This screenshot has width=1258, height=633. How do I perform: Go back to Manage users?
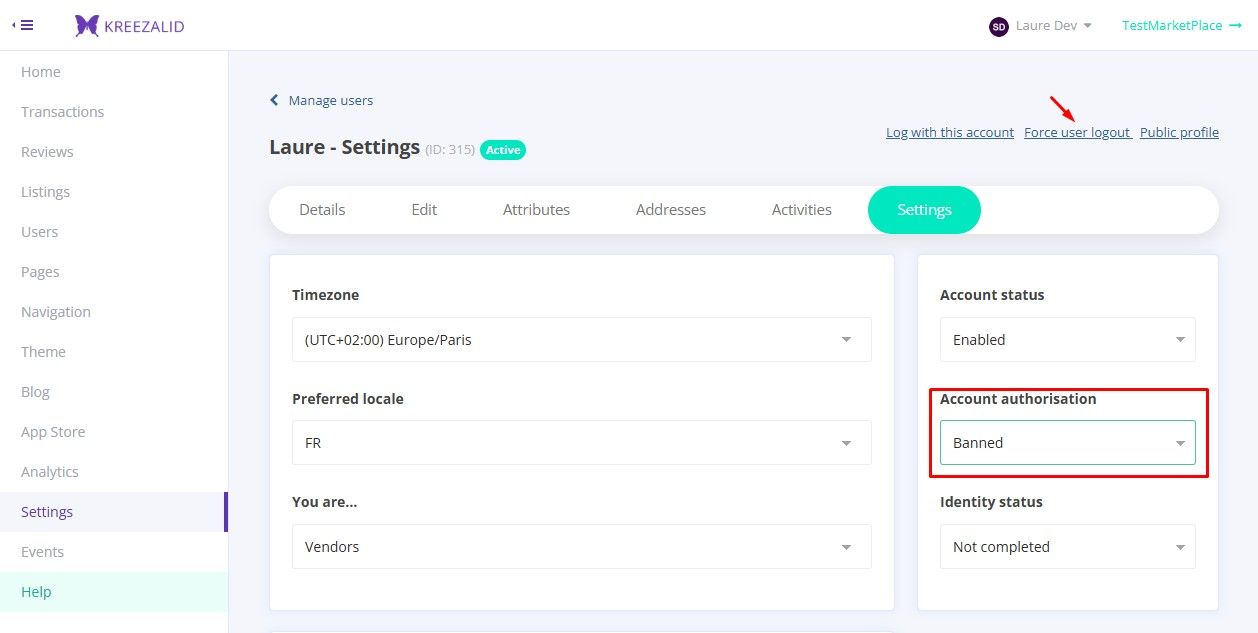pyautogui.click(x=321, y=100)
